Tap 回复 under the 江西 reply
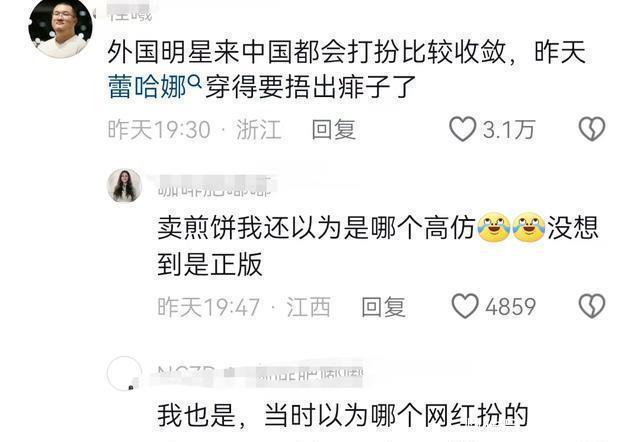Screen dimensions: 640x442 click(383, 307)
